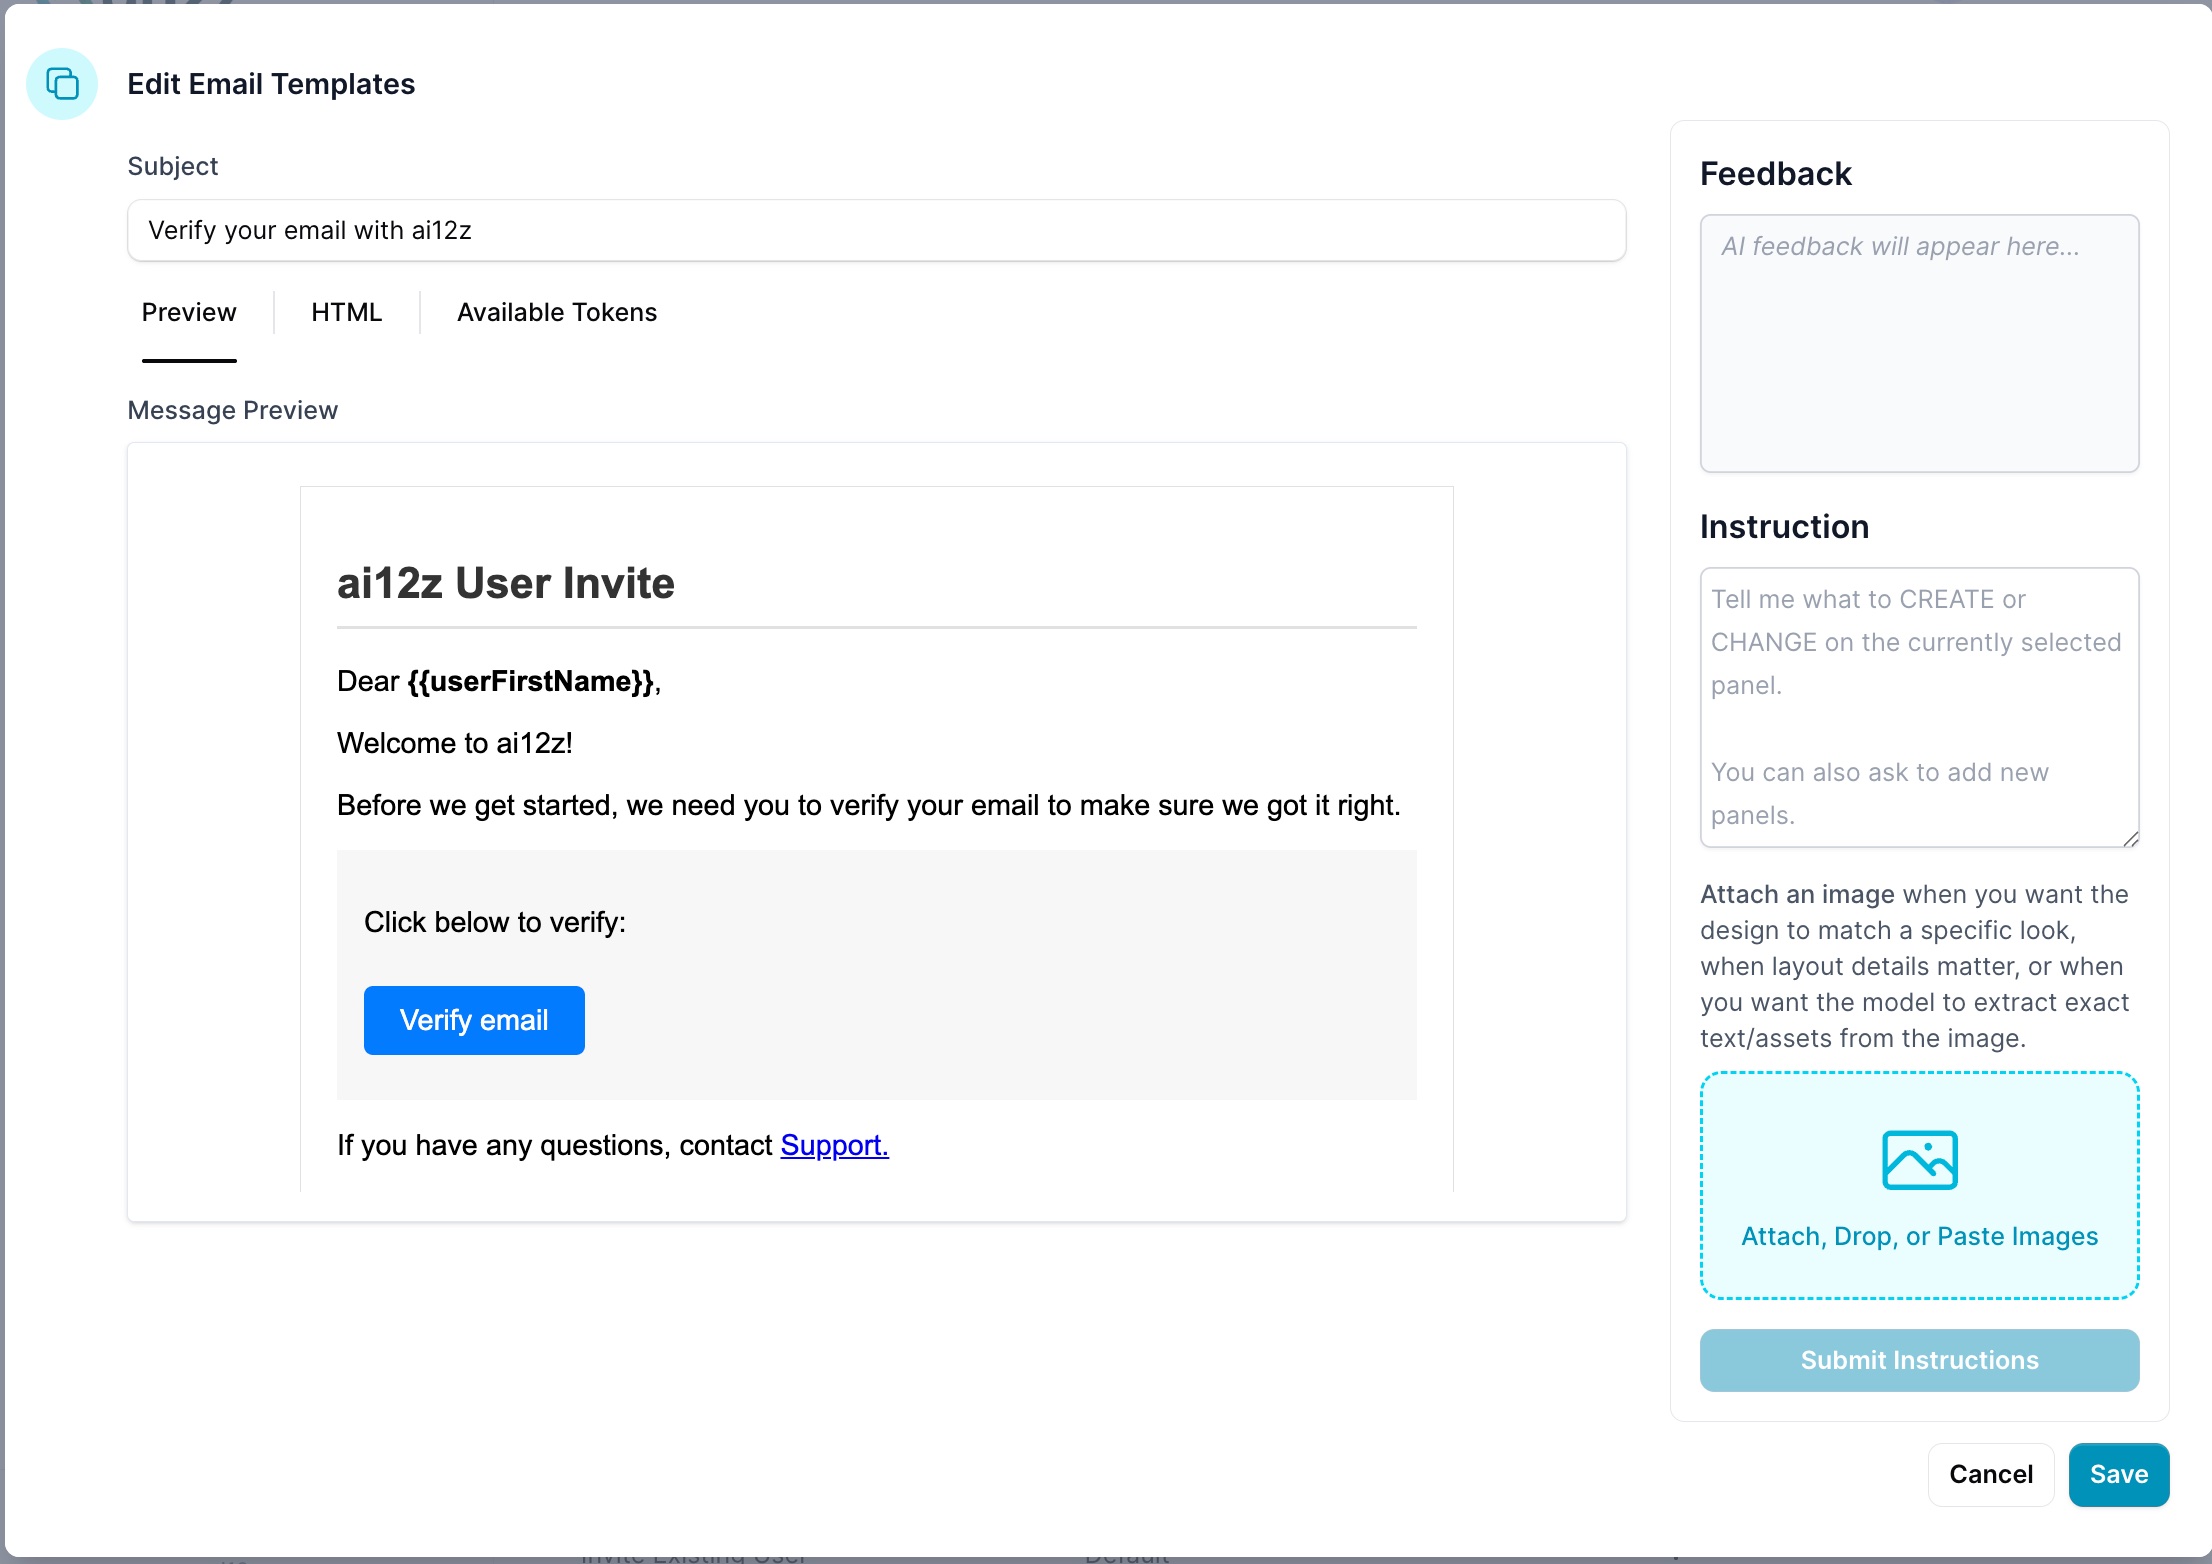Click the Save button
The width and height of the screenshot is (2212, 1564).
pyautogui.click(x=2118, y=1474)
